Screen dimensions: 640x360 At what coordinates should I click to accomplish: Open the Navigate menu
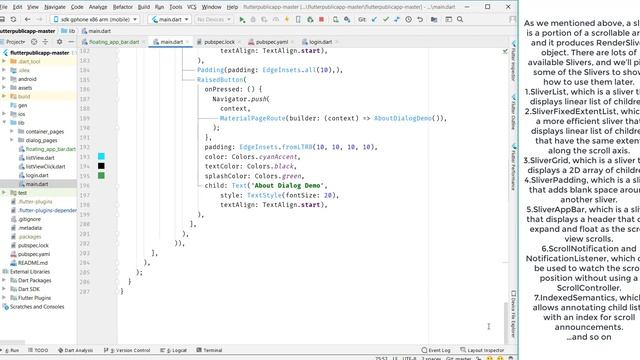tap(55, 7)
